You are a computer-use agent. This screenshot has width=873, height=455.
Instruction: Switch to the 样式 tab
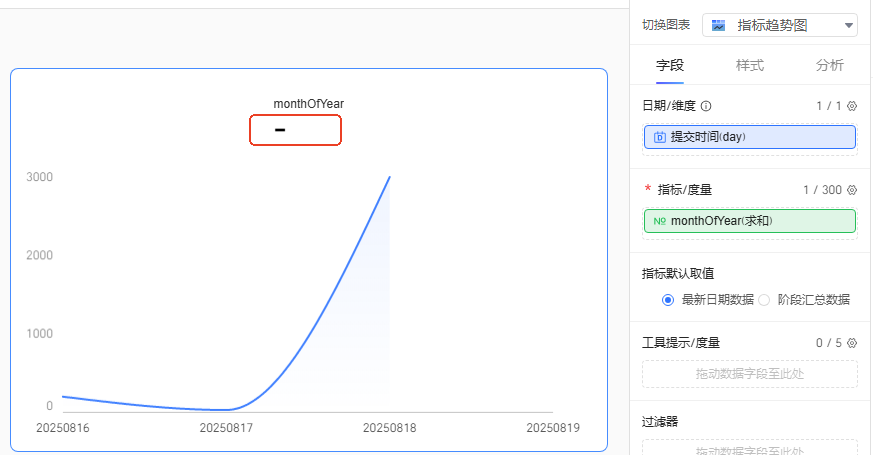click(x=750, y=66)
